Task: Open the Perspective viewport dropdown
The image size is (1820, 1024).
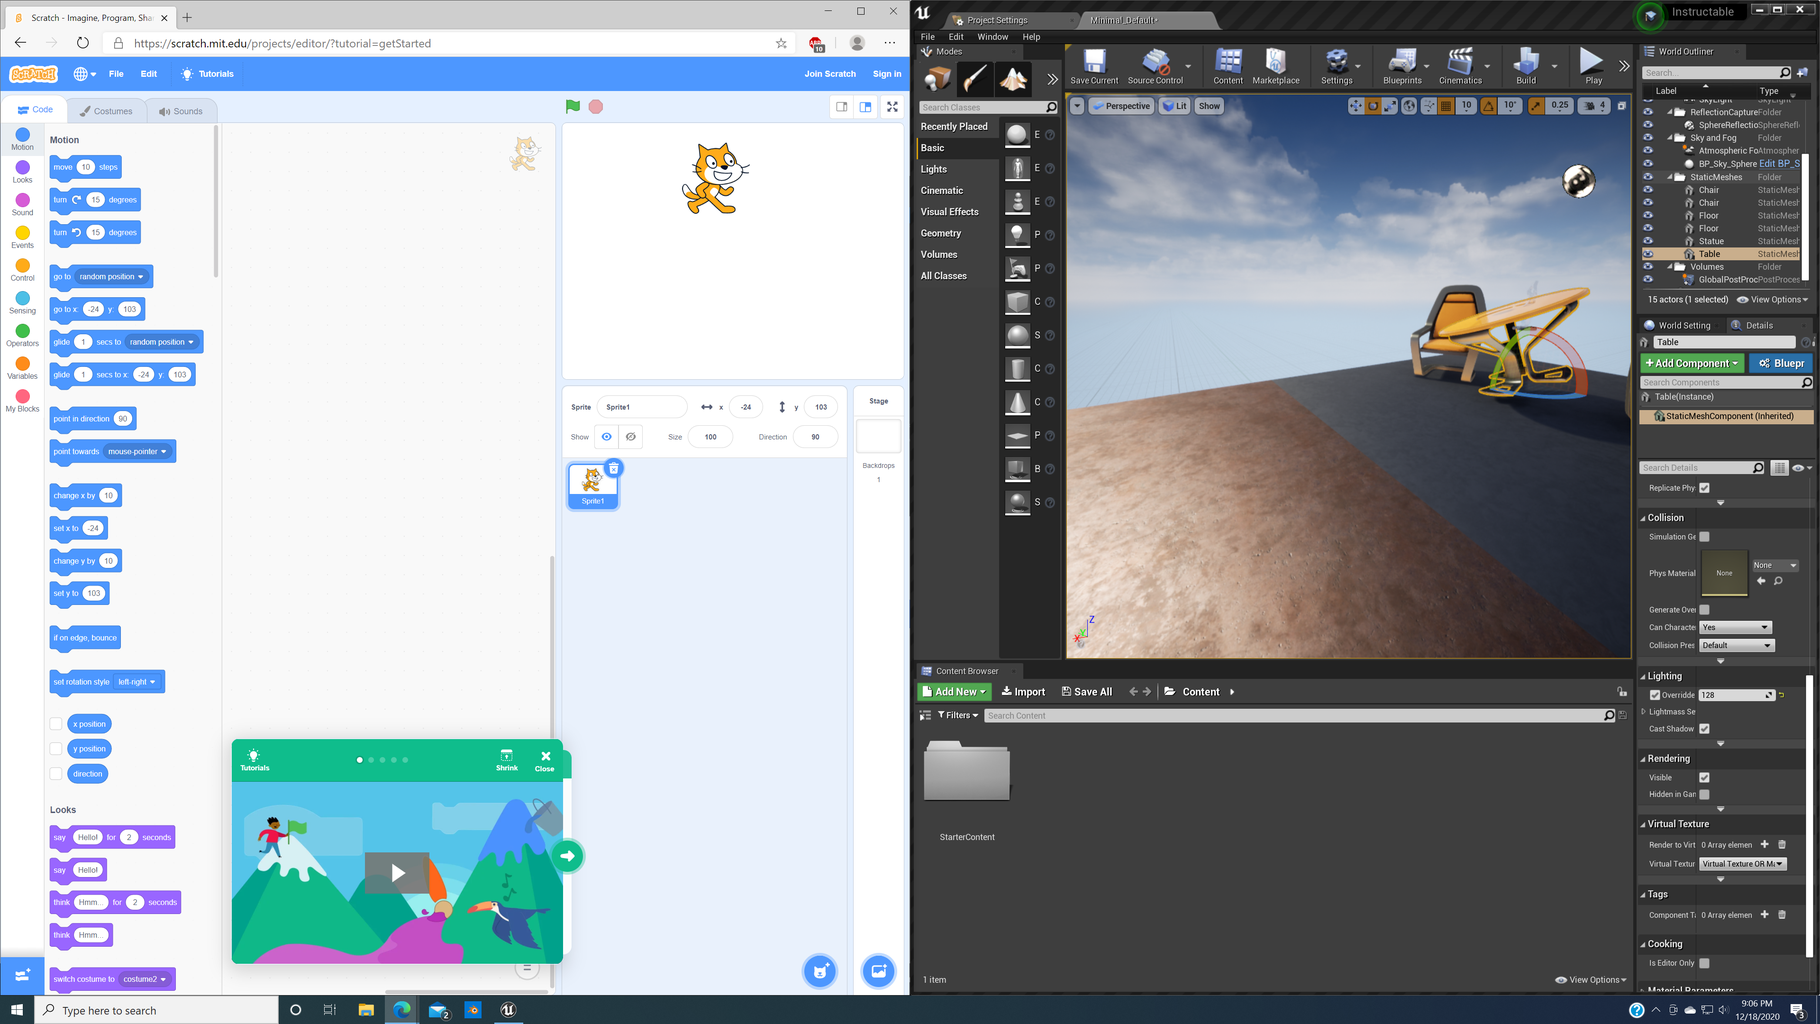Action: 1121,105
